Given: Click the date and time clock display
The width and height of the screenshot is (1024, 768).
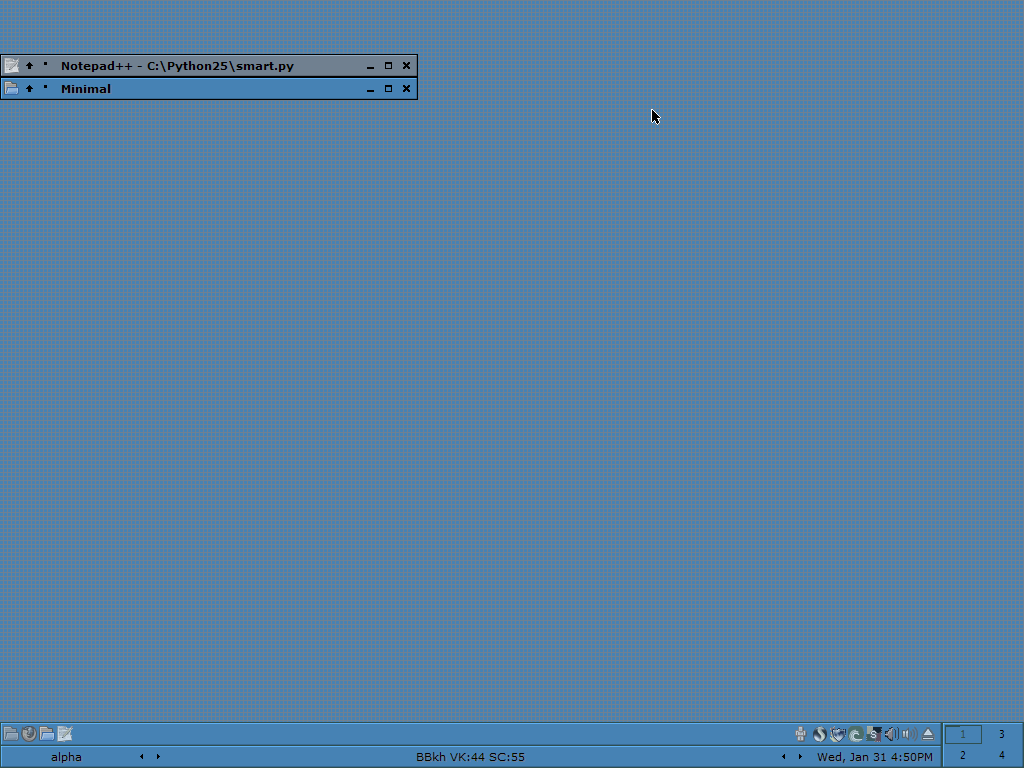Looking at the screenshot, I should [874, 757].
